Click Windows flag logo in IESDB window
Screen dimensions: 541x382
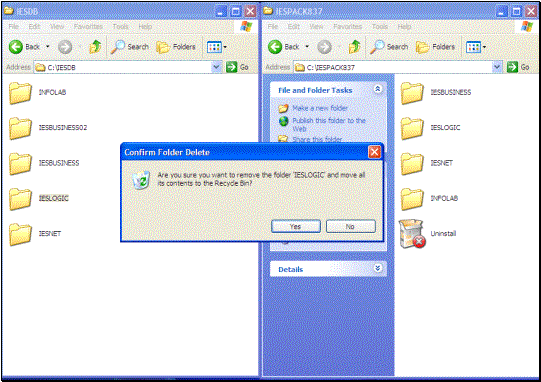pos(246,27)
